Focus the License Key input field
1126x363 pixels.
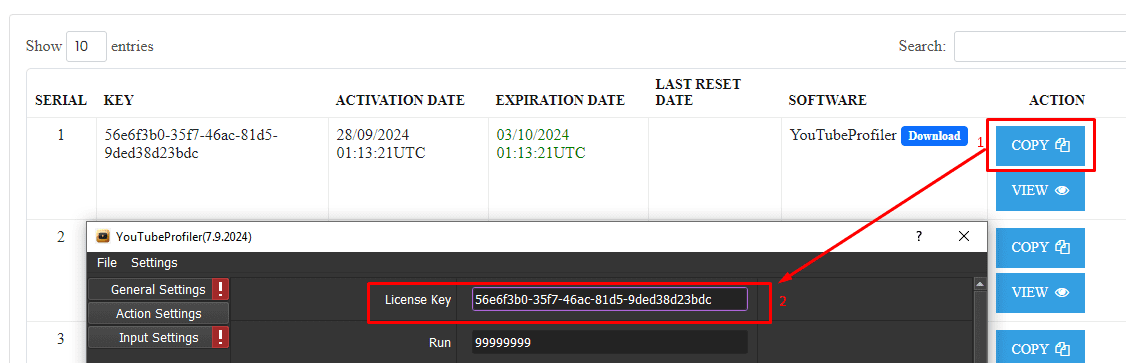click(610, 299)
